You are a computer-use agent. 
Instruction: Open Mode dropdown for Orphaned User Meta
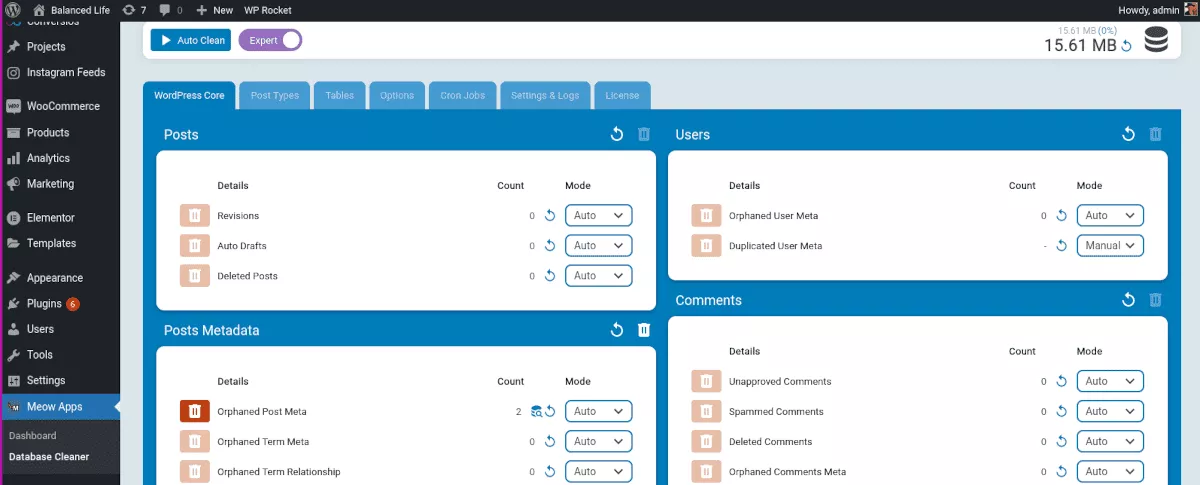click(1110, 216)
